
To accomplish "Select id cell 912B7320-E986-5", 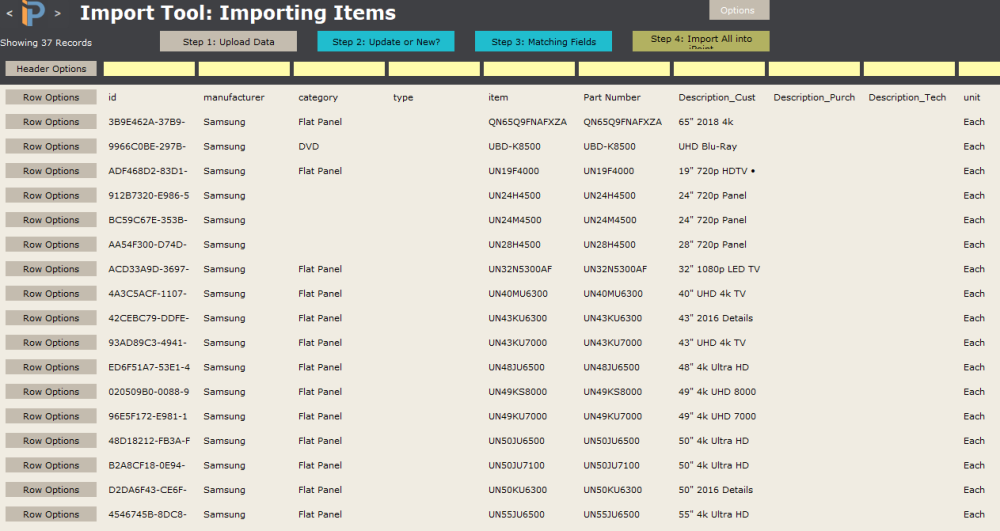I will click(x=149, y=195).
